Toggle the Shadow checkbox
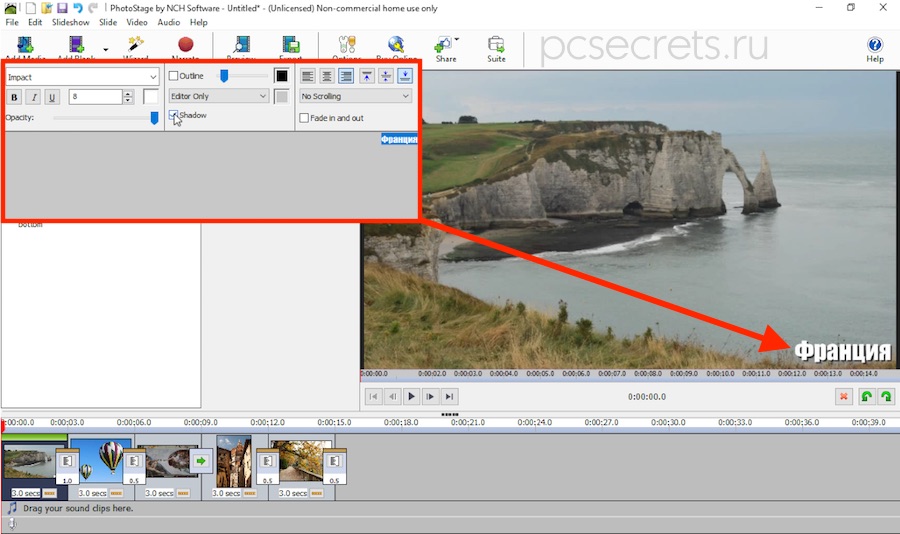900x534 pixels. (x=173, y=115)
